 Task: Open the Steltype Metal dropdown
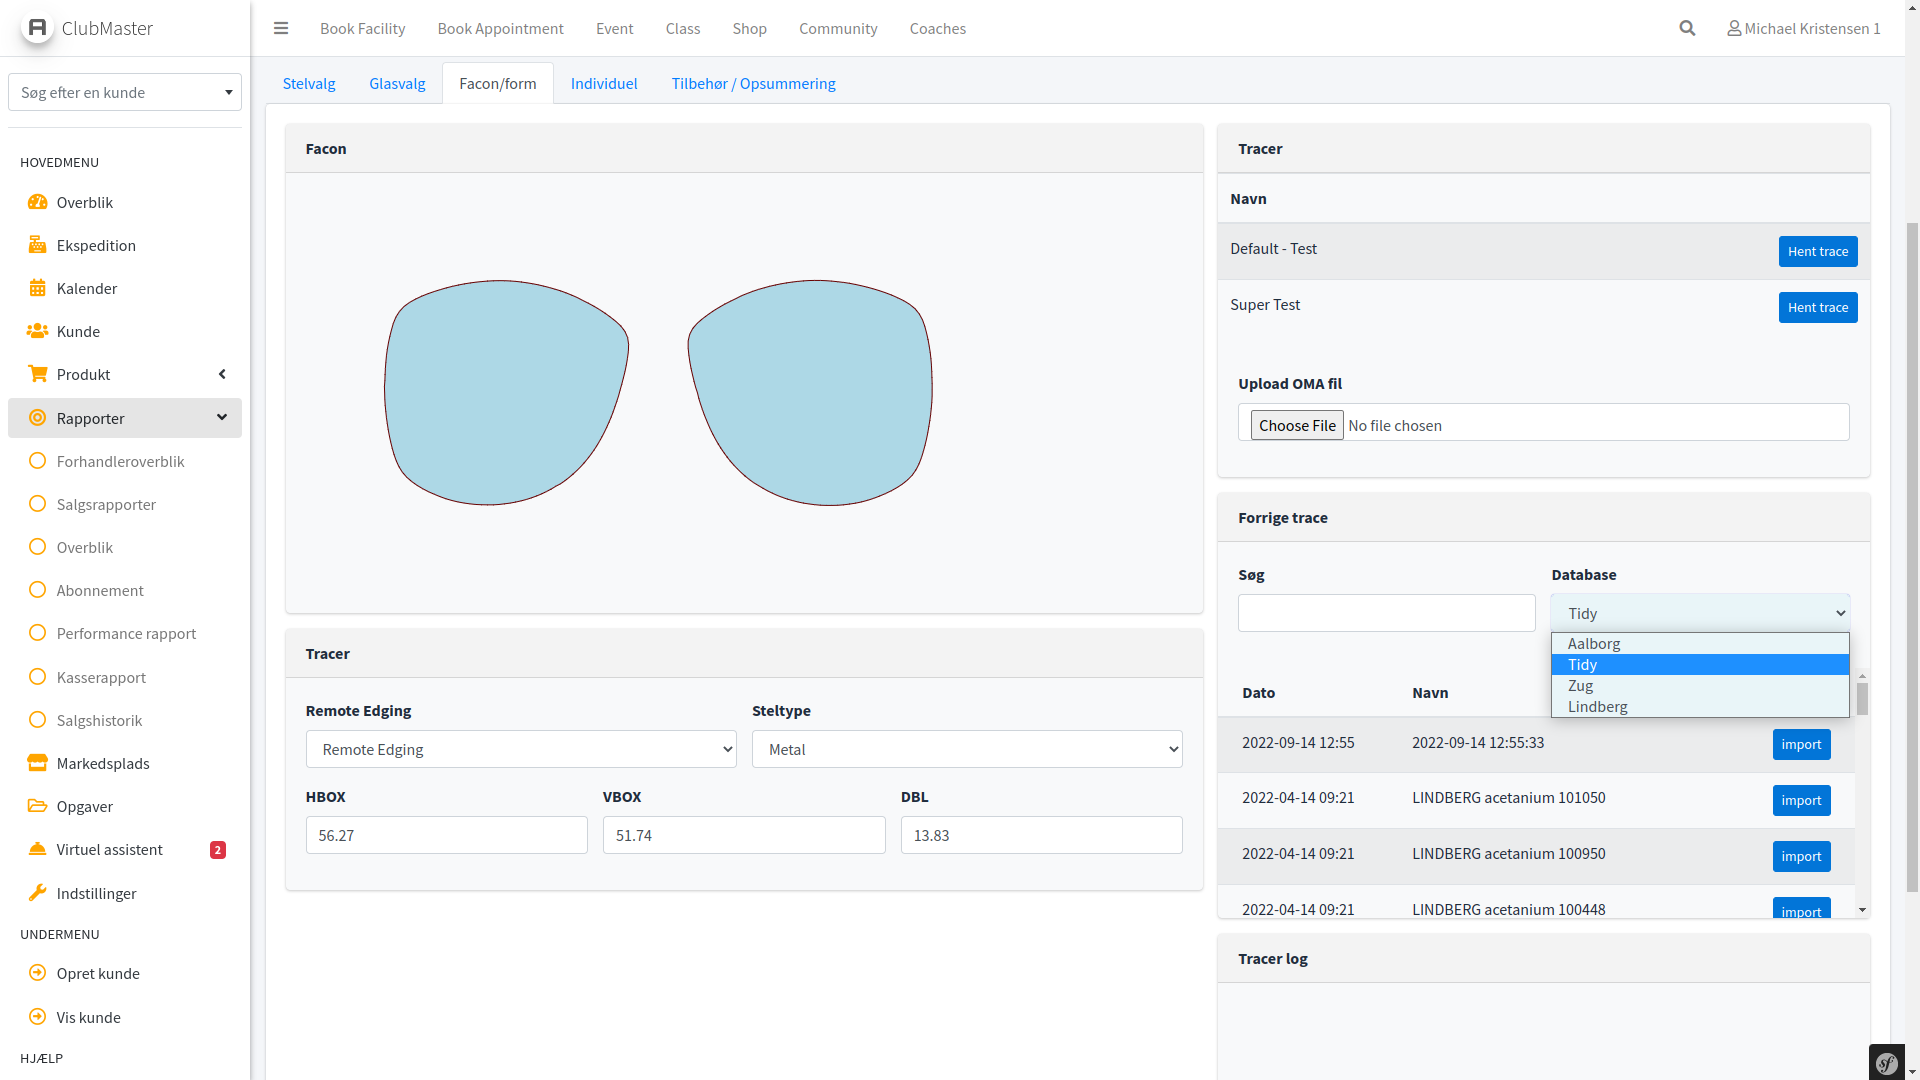[966, 749]
